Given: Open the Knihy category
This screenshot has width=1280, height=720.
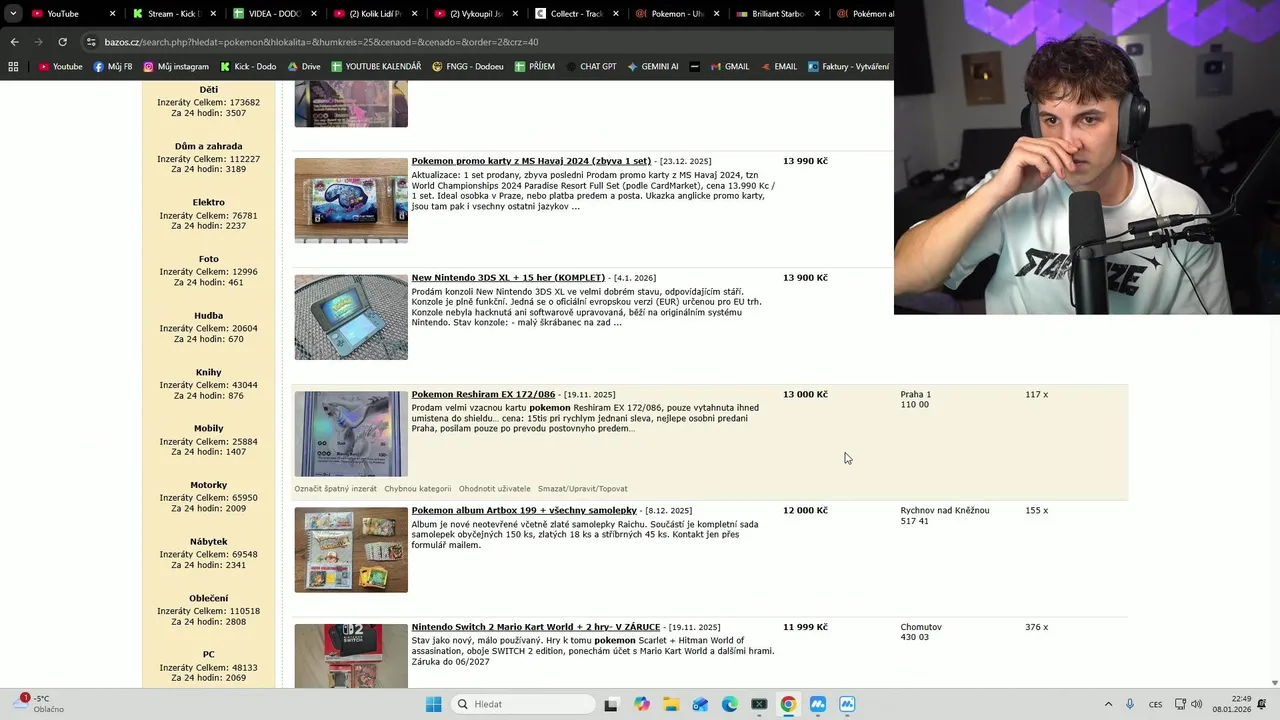Looking at the screenshot, I should pyautogui.click(x=208, y=372).
